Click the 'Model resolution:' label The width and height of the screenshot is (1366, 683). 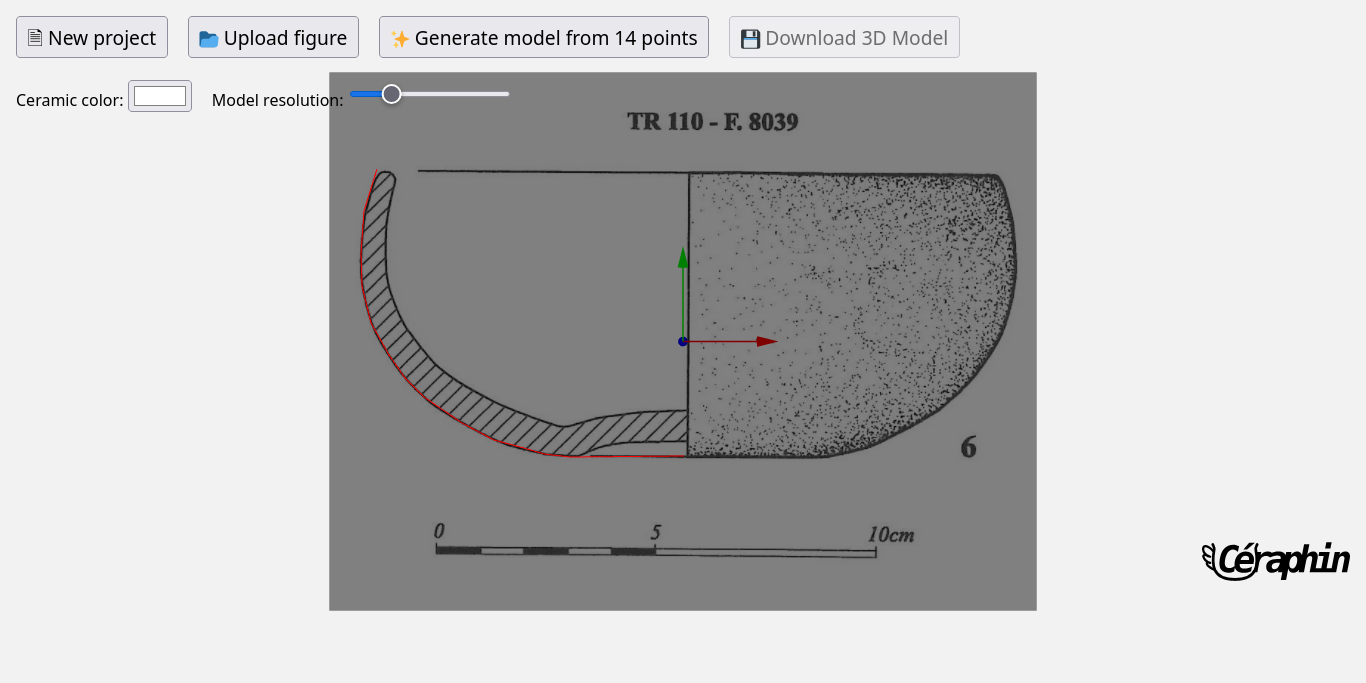tap(278, 100)
